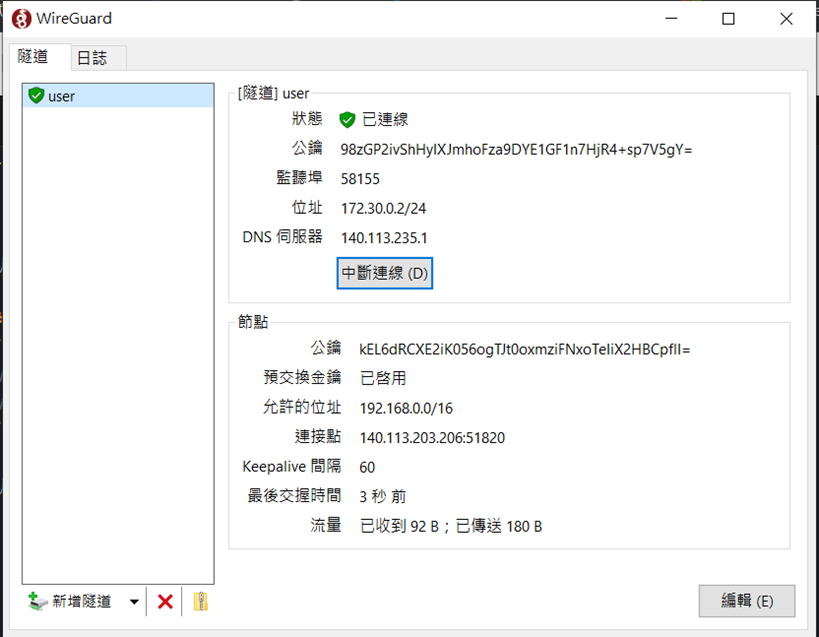The width and height of the screenshot is (819, 637).
Task: Select the 隧道 tab
Action: (x=33, y=57)
